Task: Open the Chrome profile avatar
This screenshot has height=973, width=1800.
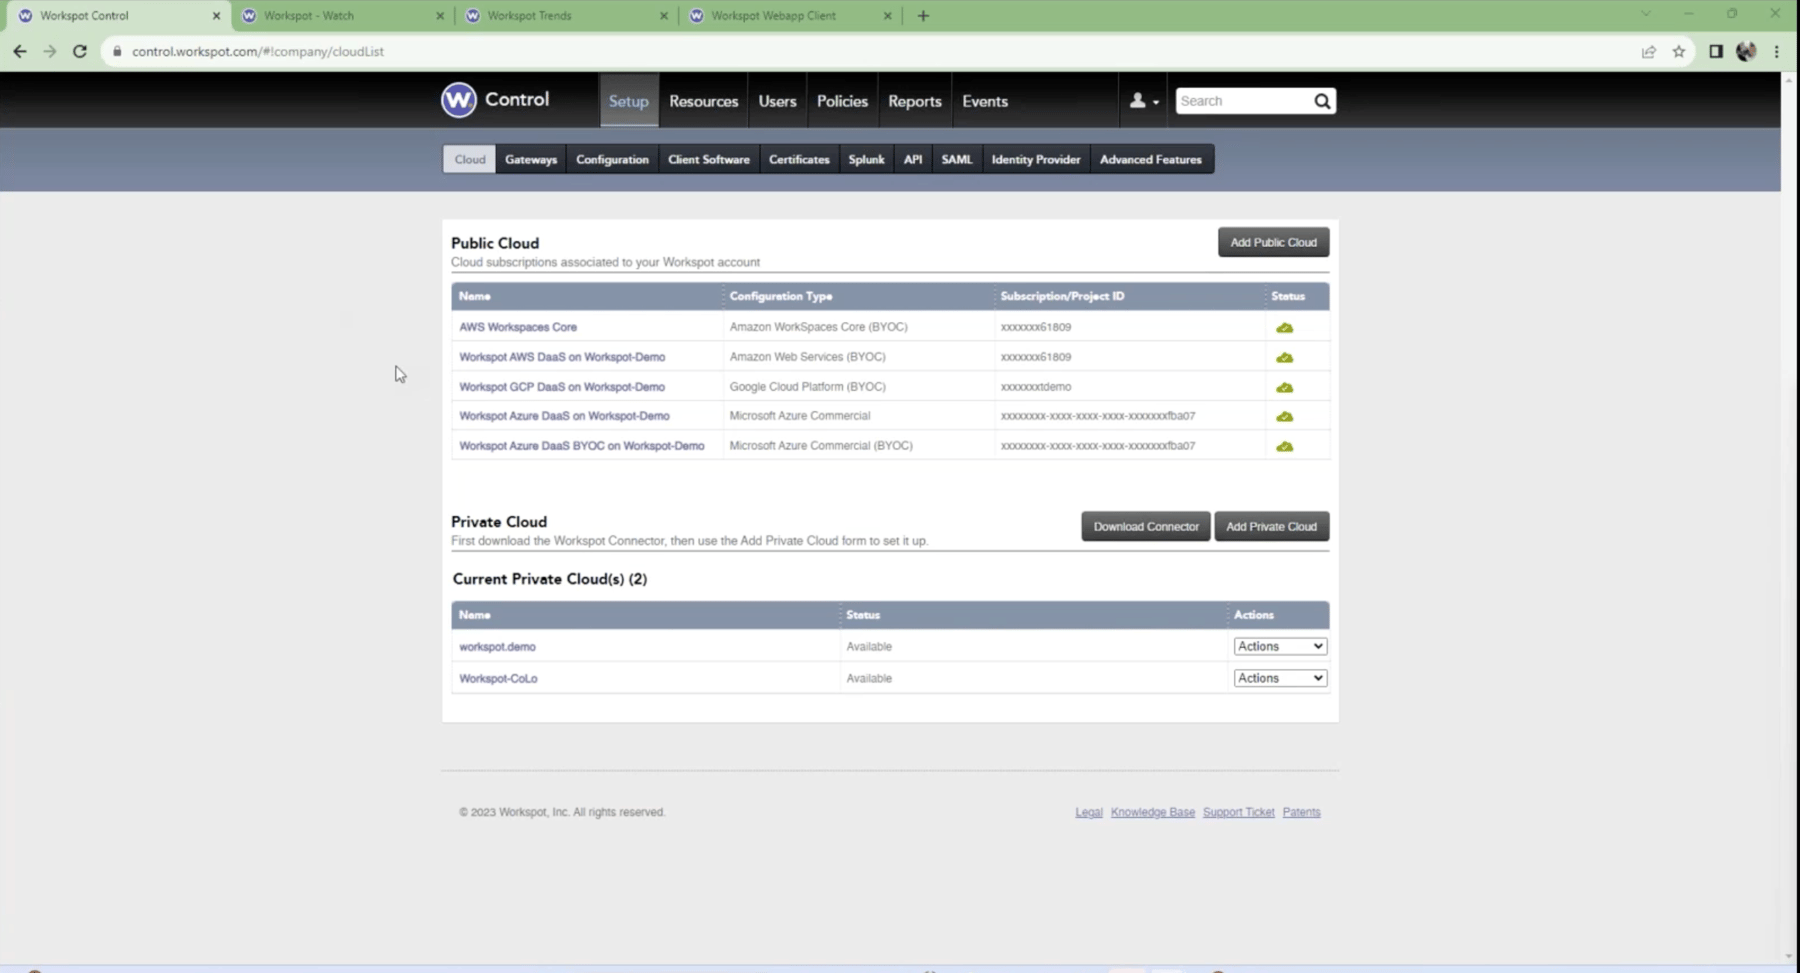Action: coord(1746,52)
